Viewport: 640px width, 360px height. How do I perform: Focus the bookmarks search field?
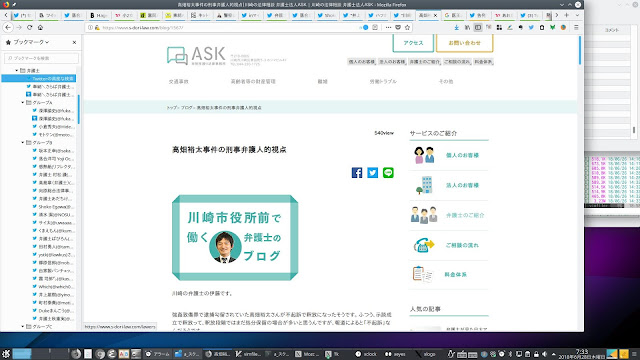(x=41, y=58)
